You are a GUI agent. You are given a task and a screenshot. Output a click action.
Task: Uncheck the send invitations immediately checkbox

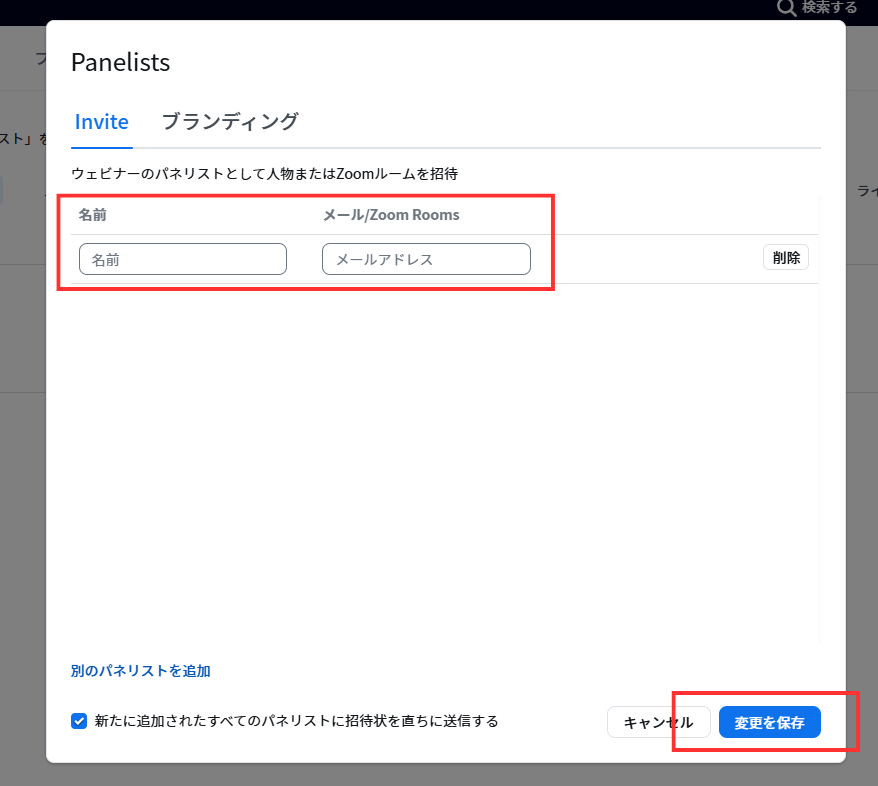tap(79, 721)
